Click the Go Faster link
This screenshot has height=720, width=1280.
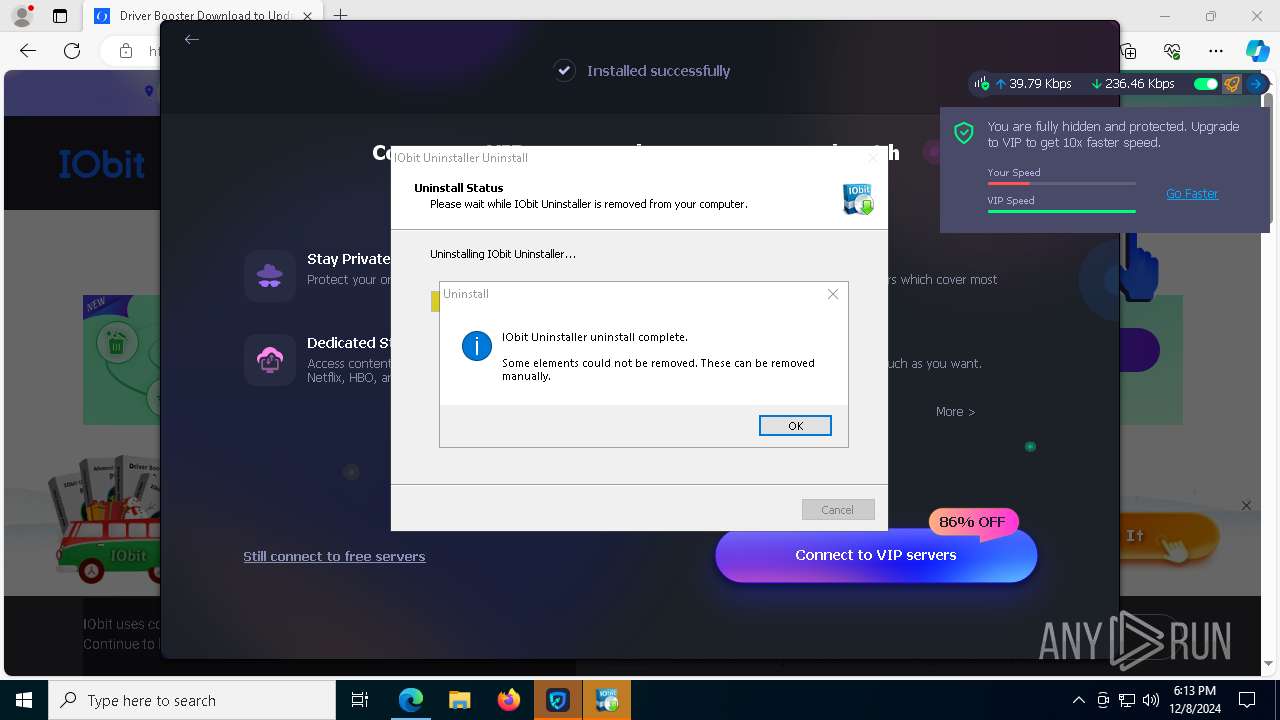pos(1192,194)
